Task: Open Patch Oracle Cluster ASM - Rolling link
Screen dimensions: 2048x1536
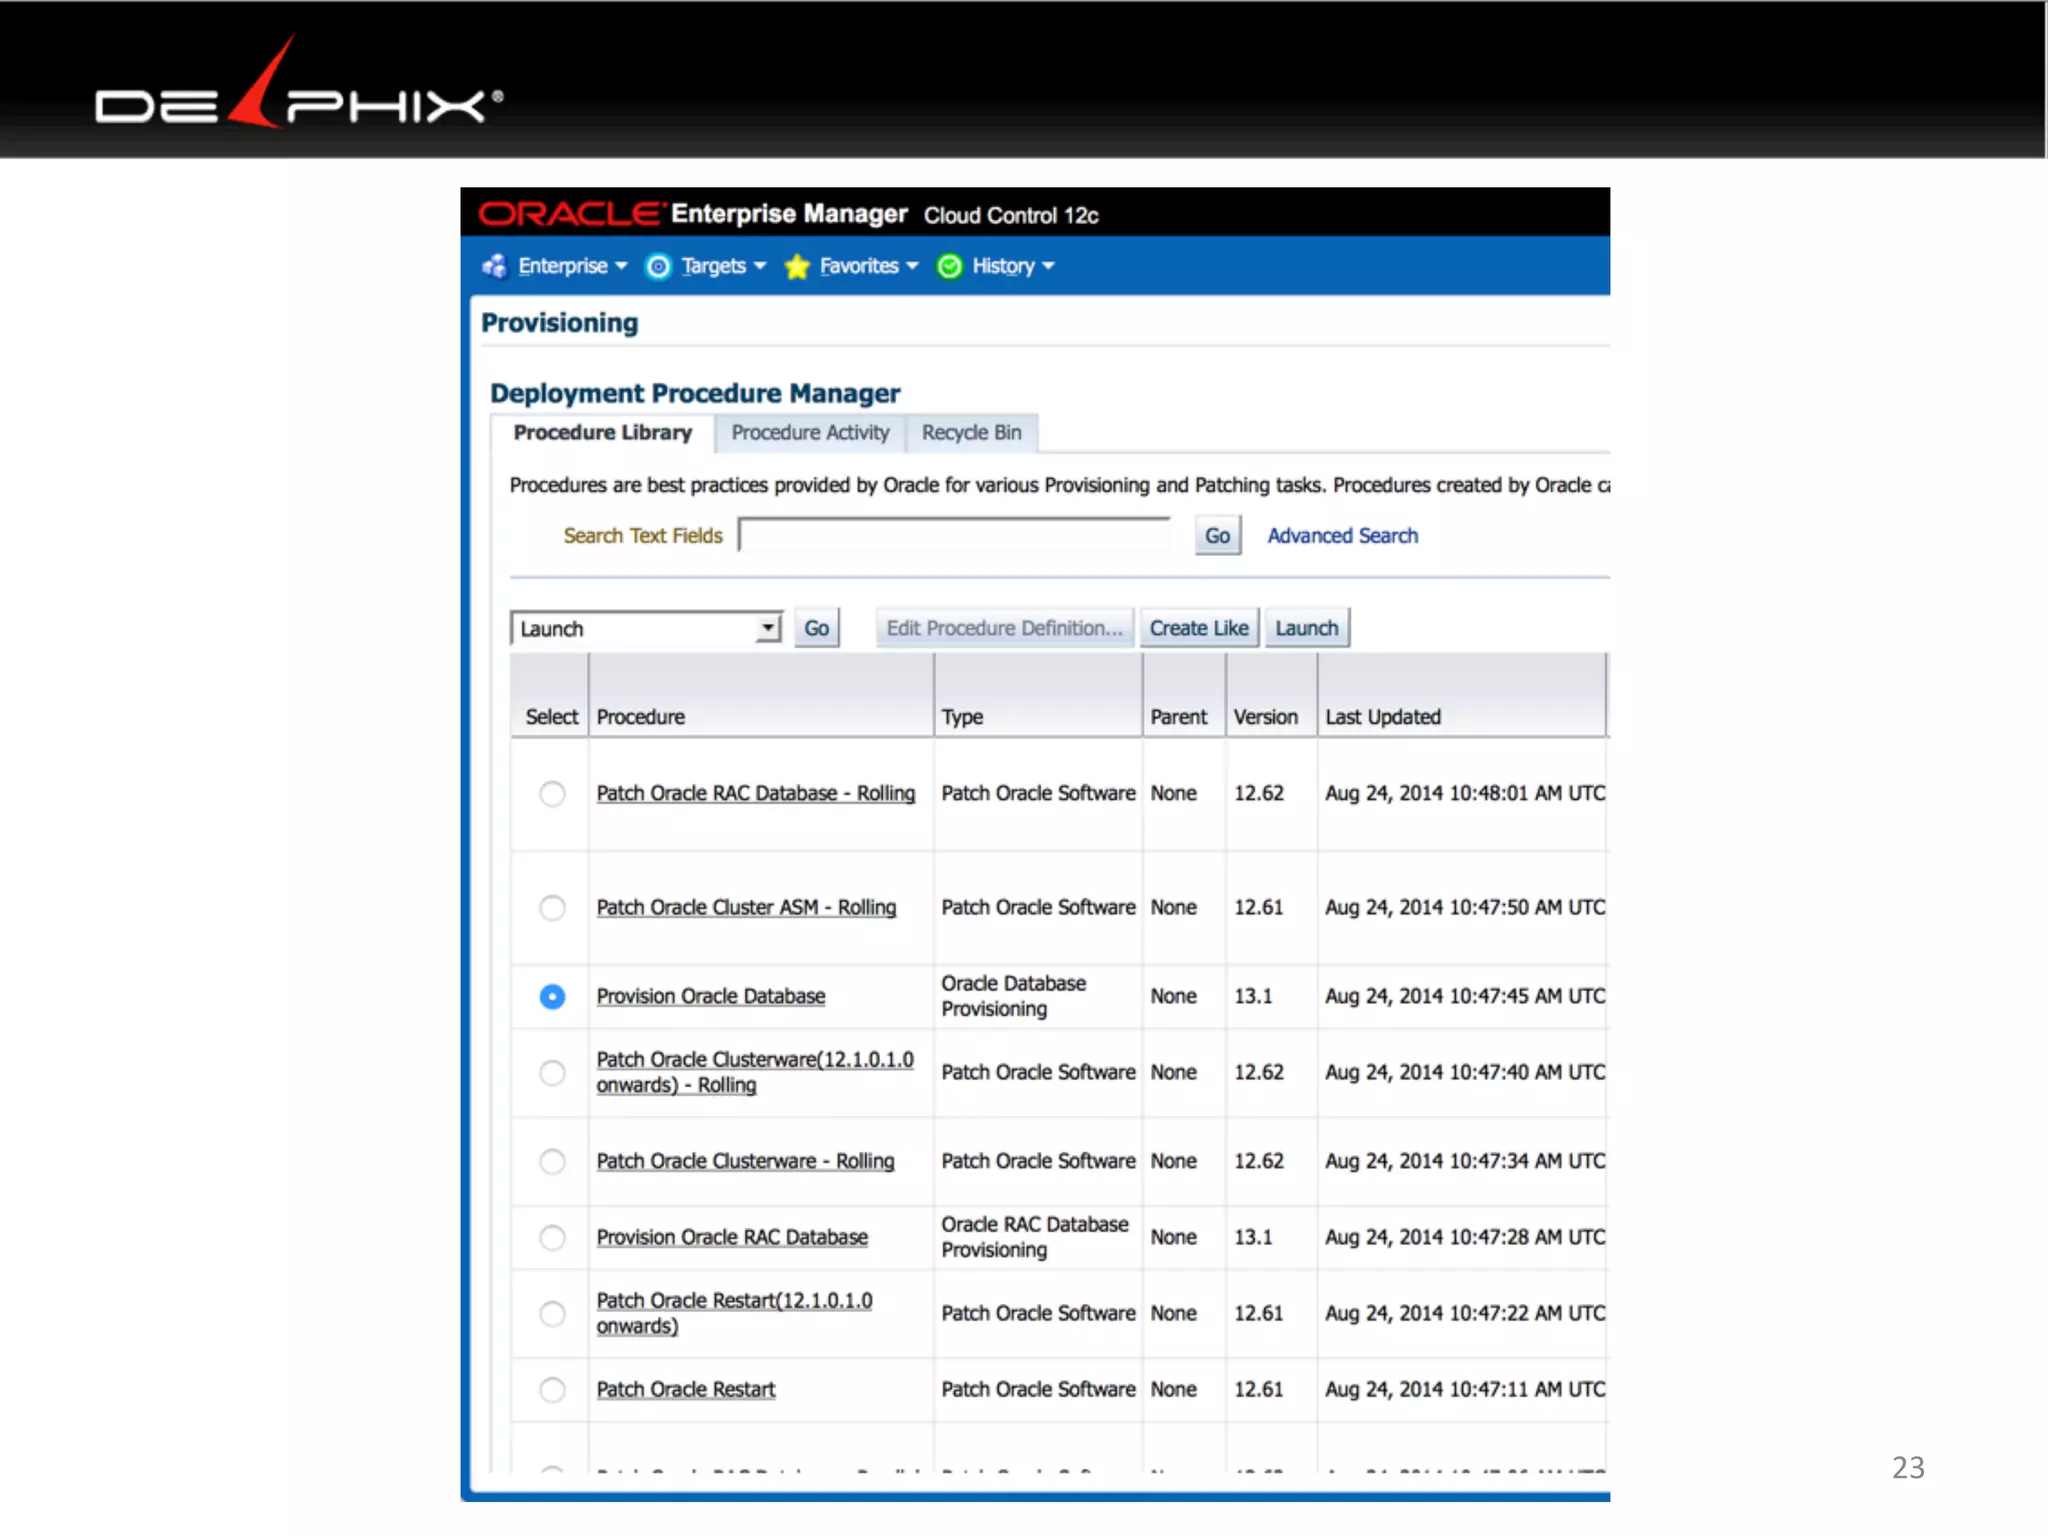Action: (x=746, y=908)
